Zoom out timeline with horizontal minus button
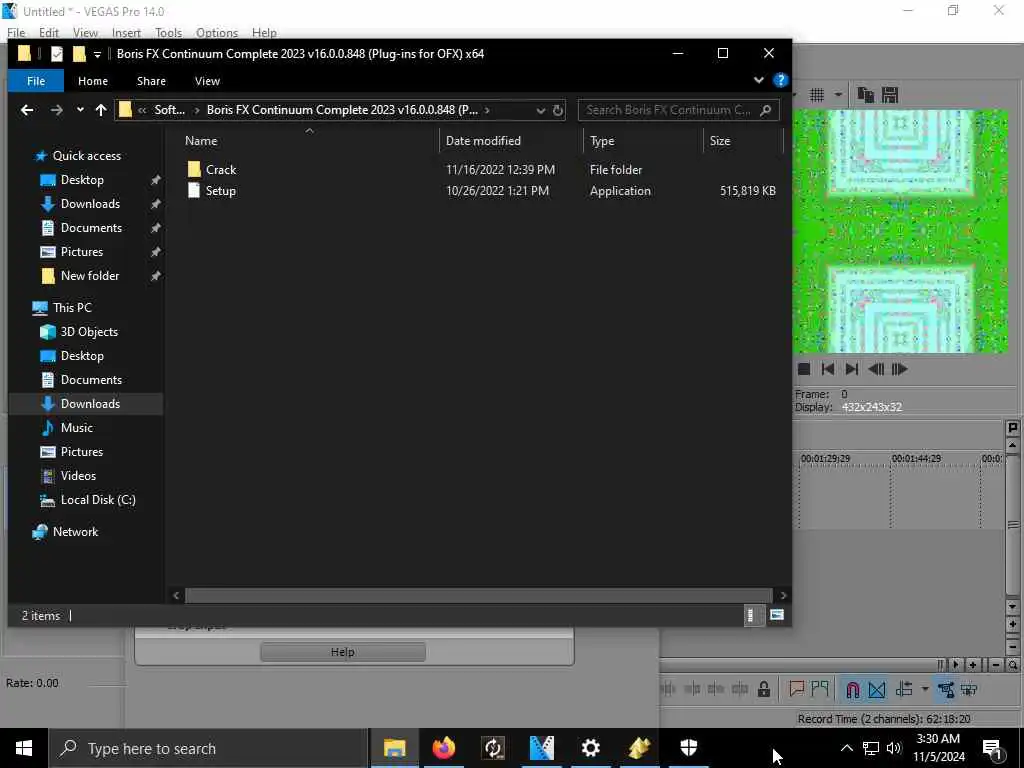This screenshot has width=1024, height=768. click(995, 665)
